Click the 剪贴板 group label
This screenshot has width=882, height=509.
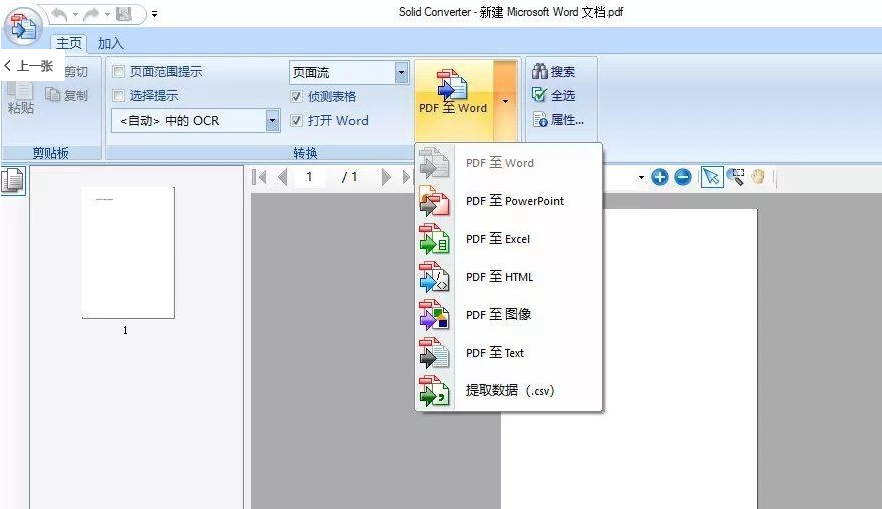point(51,153)
